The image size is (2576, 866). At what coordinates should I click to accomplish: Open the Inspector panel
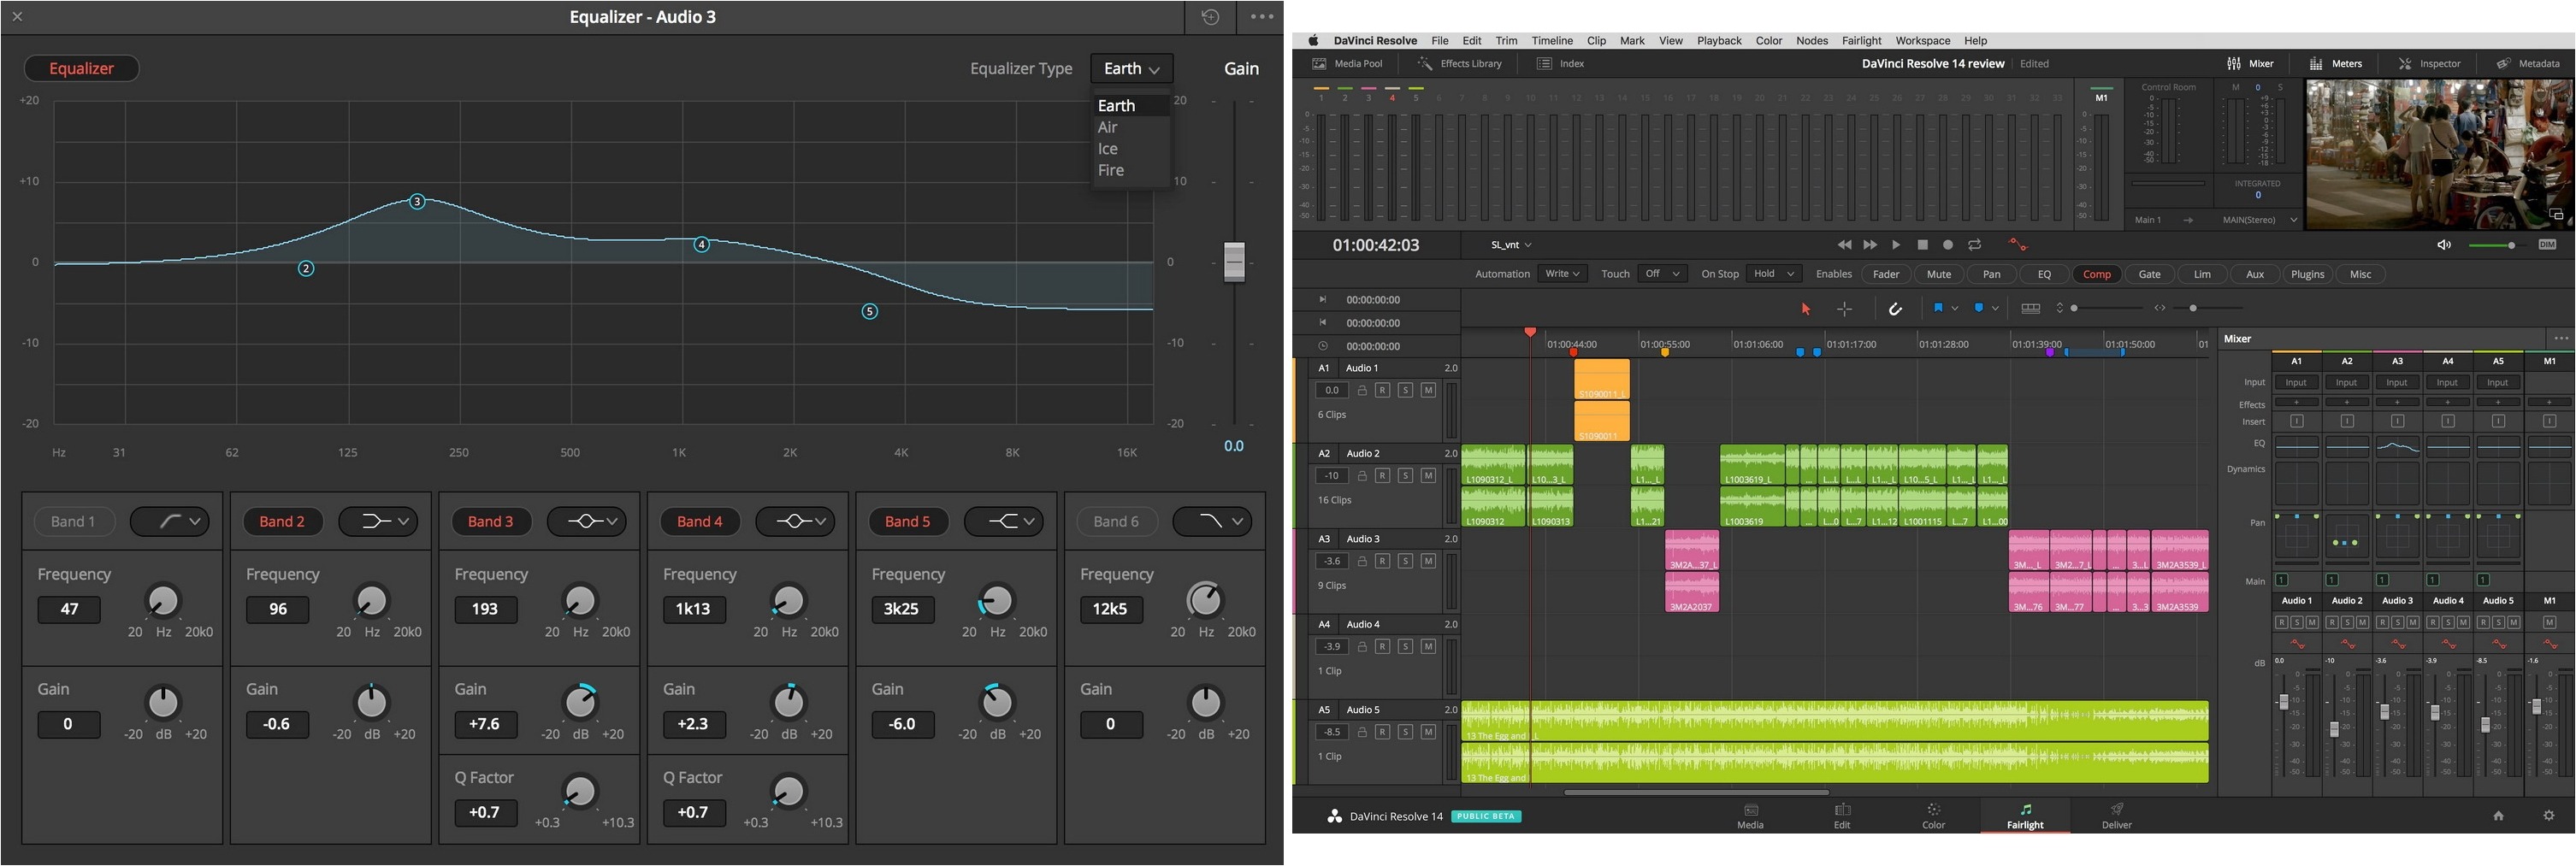pos(2429,64)
